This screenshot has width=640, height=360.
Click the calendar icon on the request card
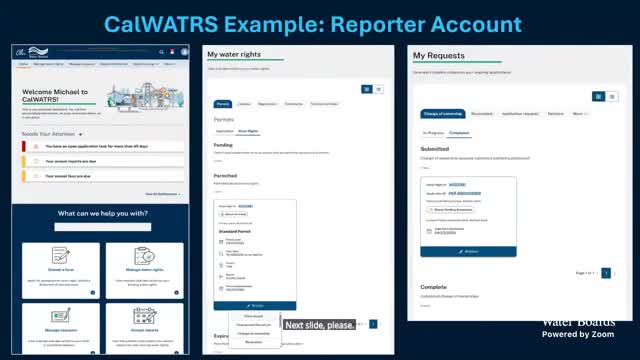[x=429, y=231]
